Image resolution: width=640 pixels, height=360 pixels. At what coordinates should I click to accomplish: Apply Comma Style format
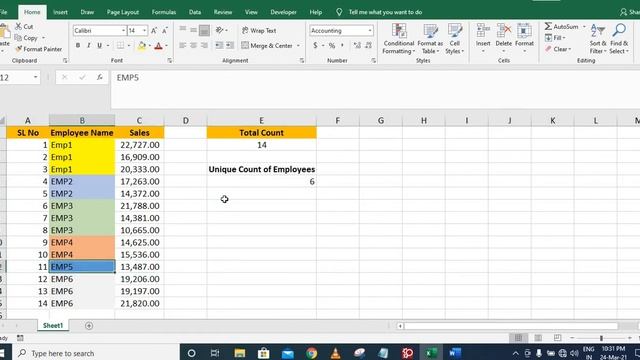342,46
